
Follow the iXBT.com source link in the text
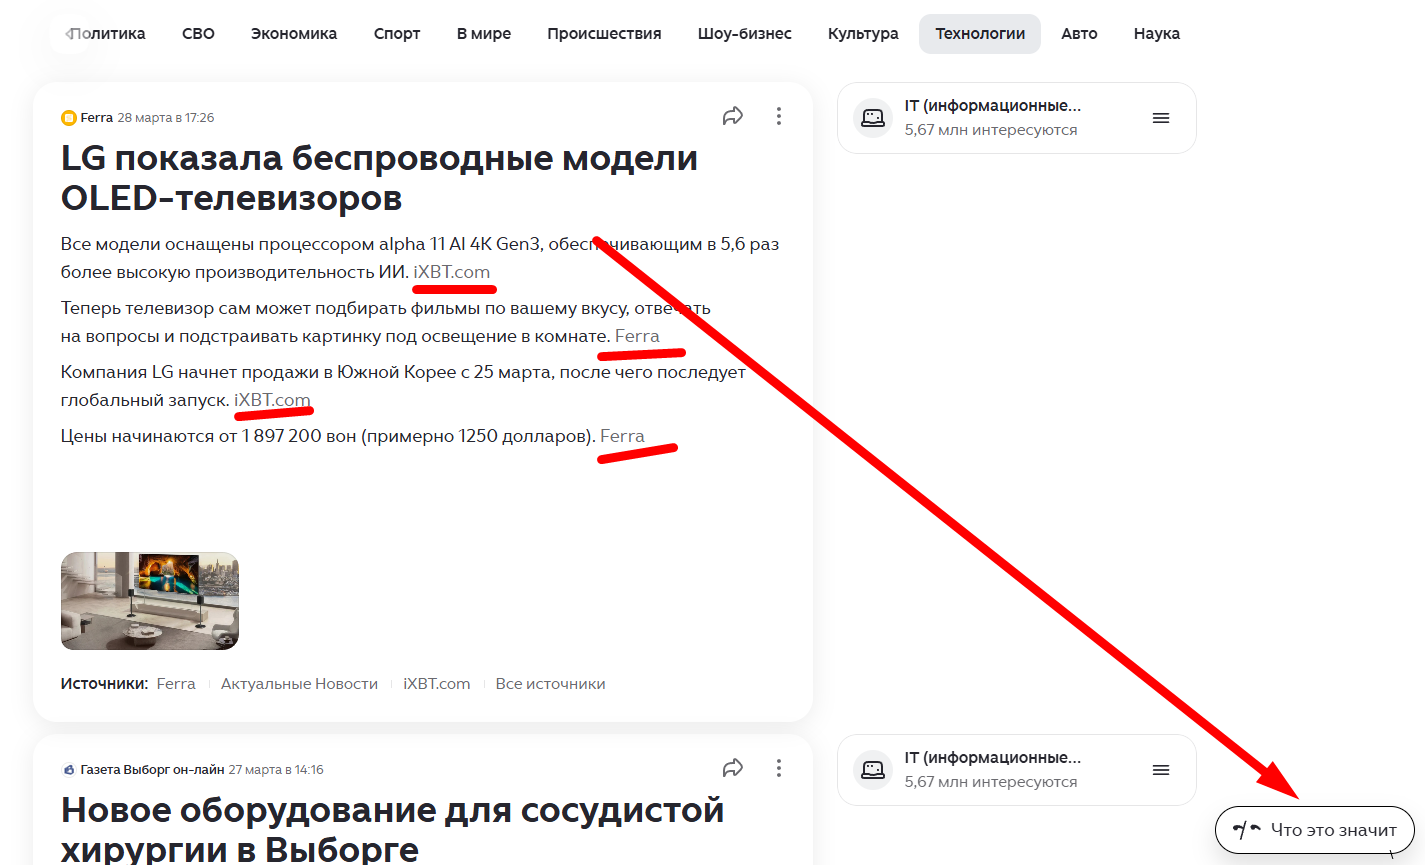click(452, 271)
